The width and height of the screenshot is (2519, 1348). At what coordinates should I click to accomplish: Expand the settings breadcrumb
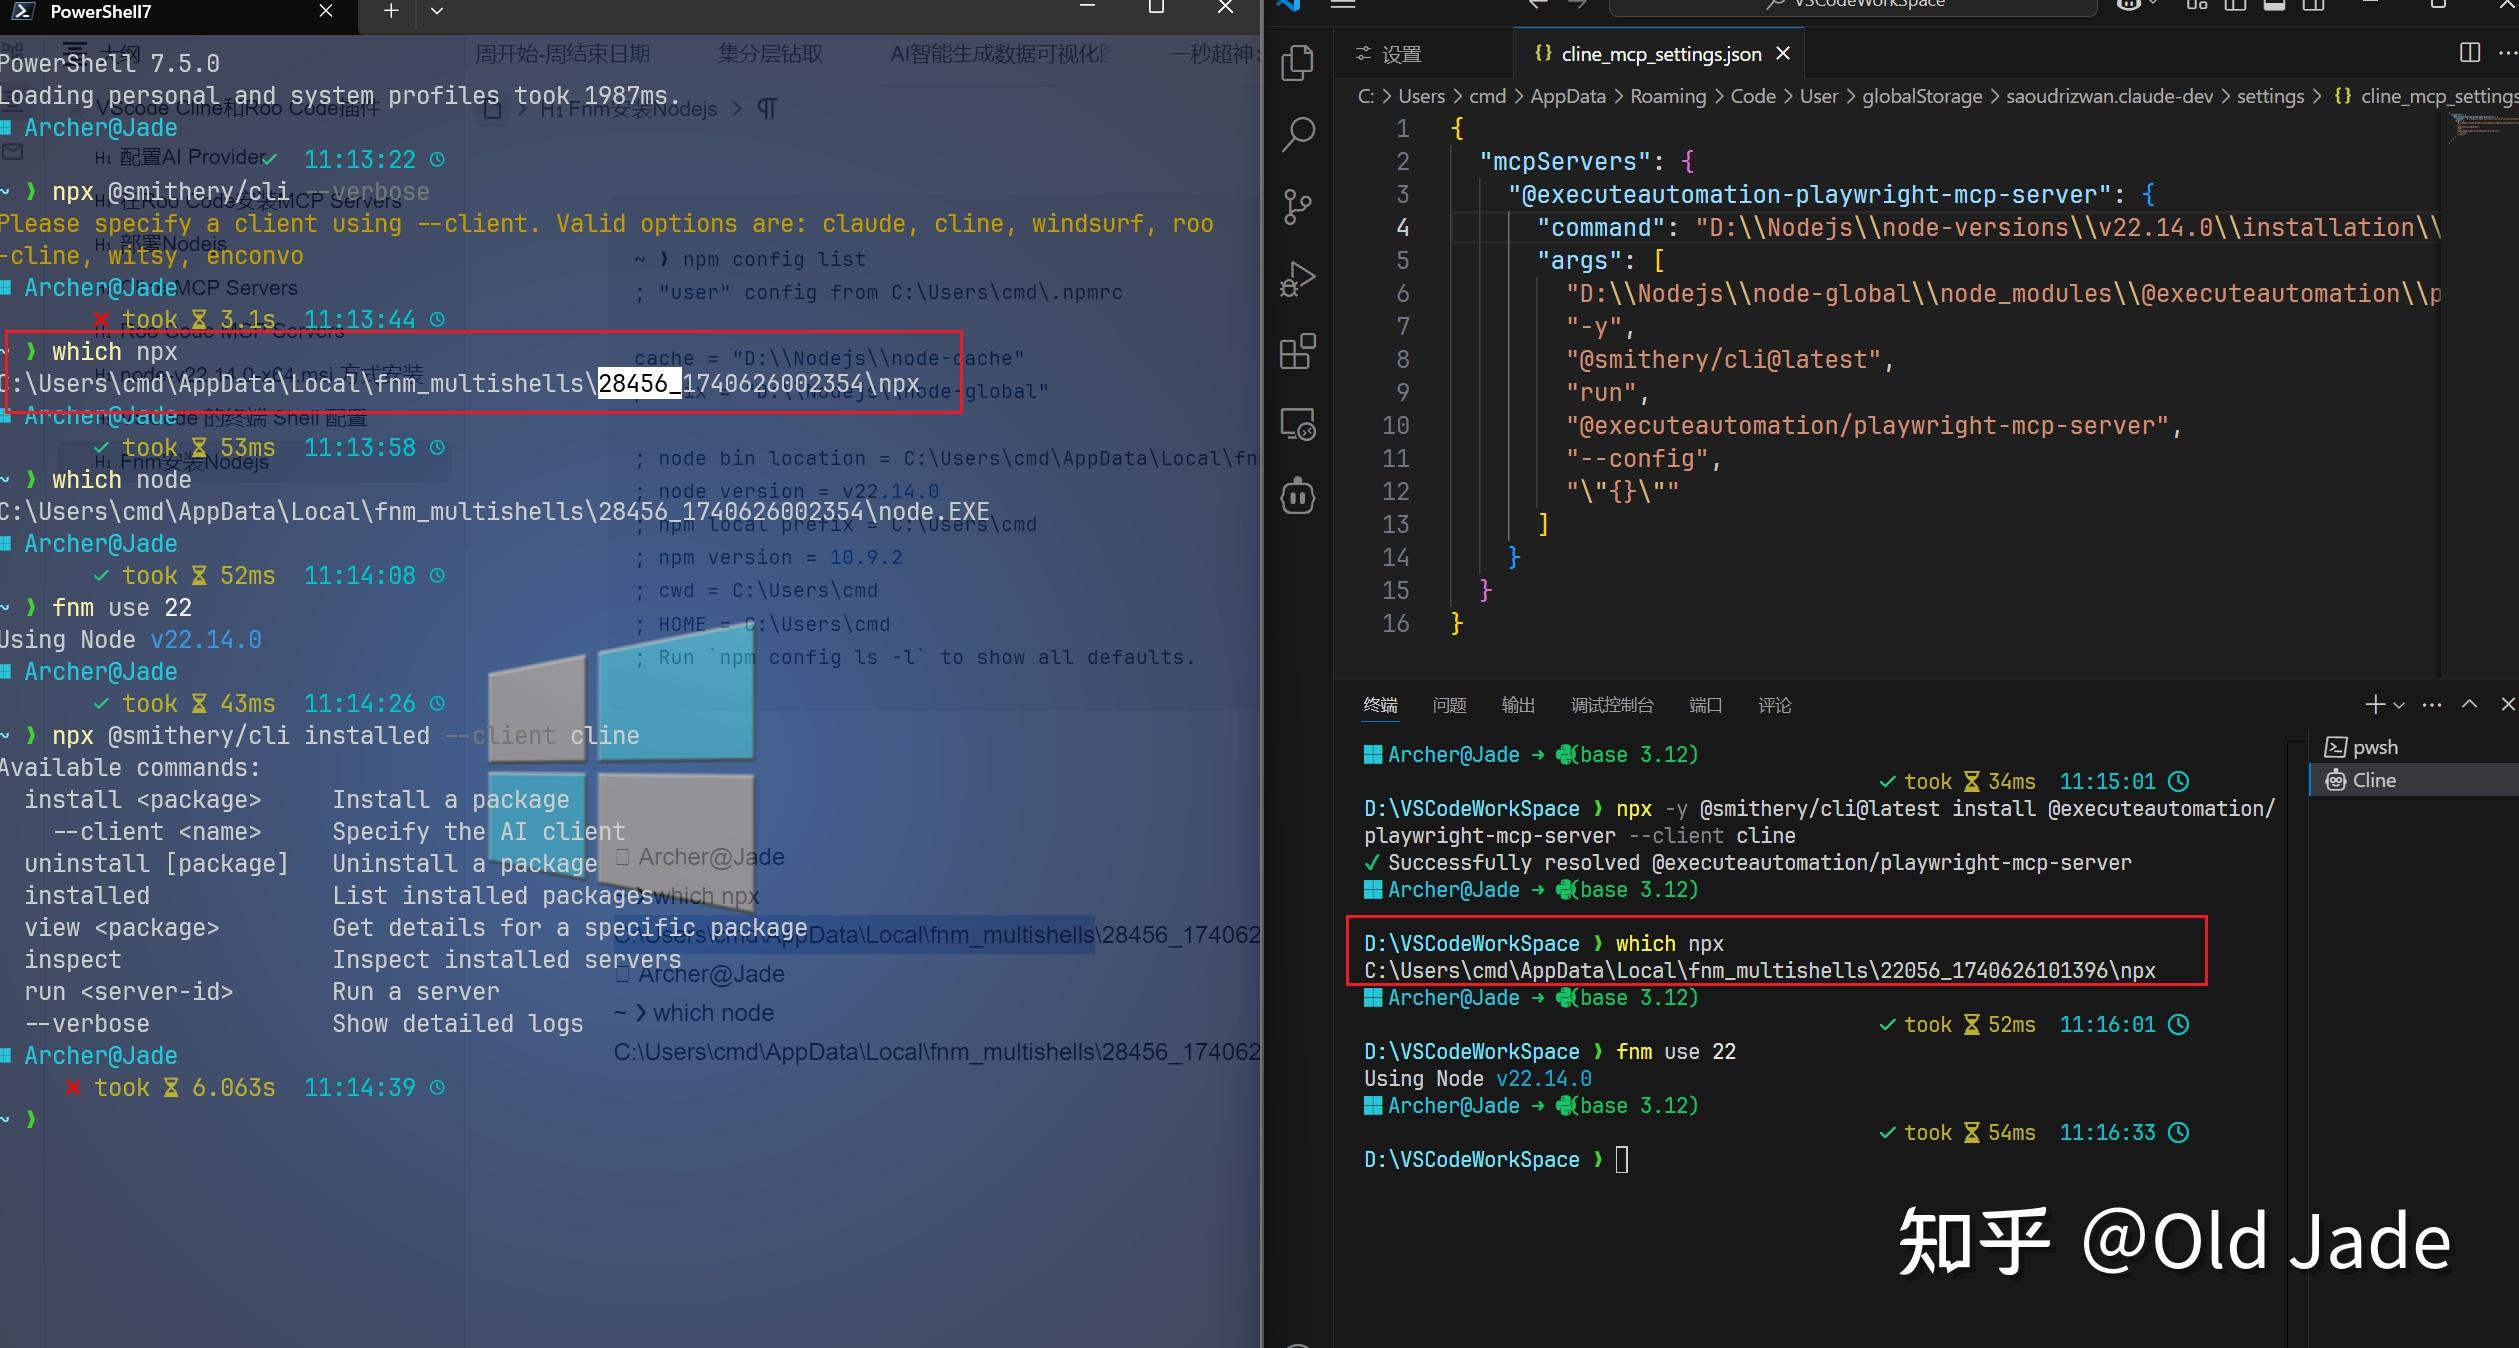pyautogui.click(x=2271, y=96)
